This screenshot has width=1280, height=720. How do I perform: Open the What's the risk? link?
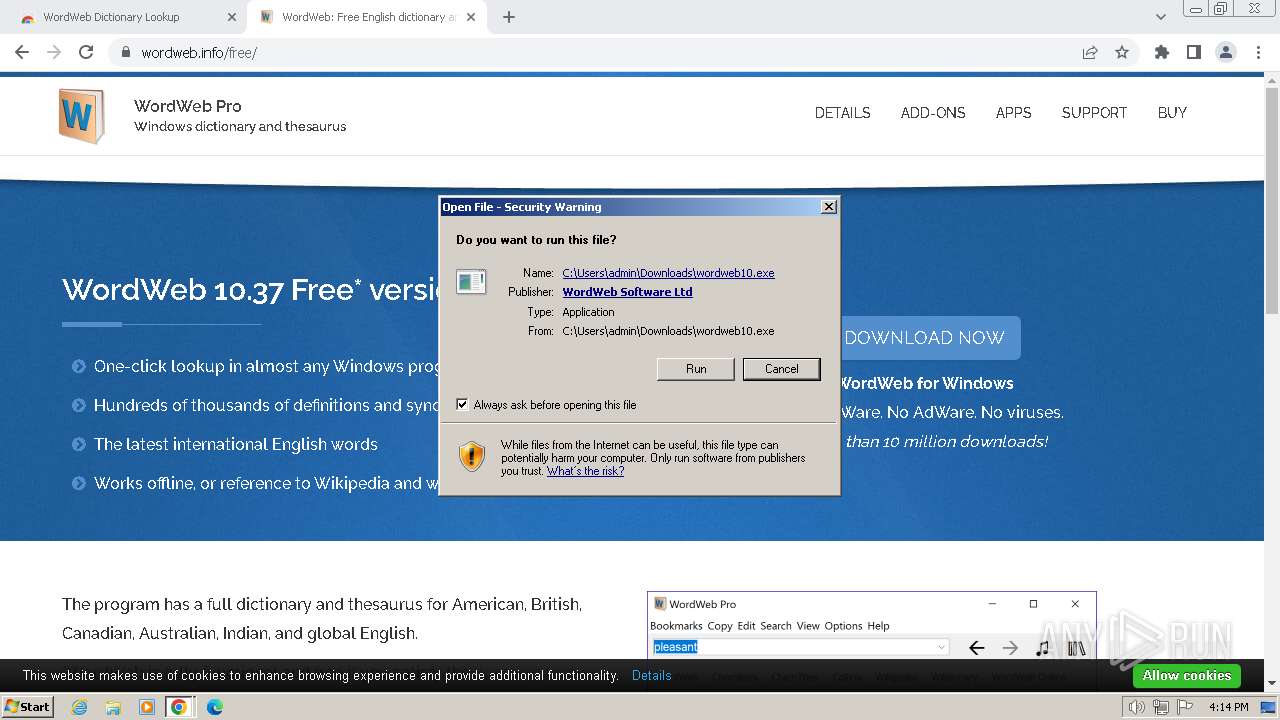tap(585, 471)
